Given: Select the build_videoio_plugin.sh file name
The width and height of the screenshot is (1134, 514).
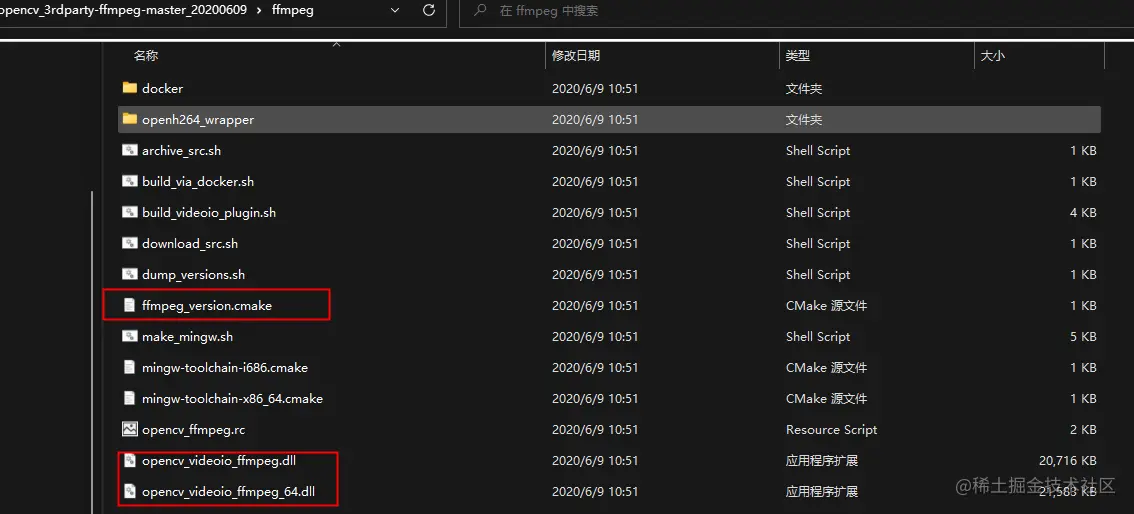Looking at the screenshot, I should coord(209,213).
